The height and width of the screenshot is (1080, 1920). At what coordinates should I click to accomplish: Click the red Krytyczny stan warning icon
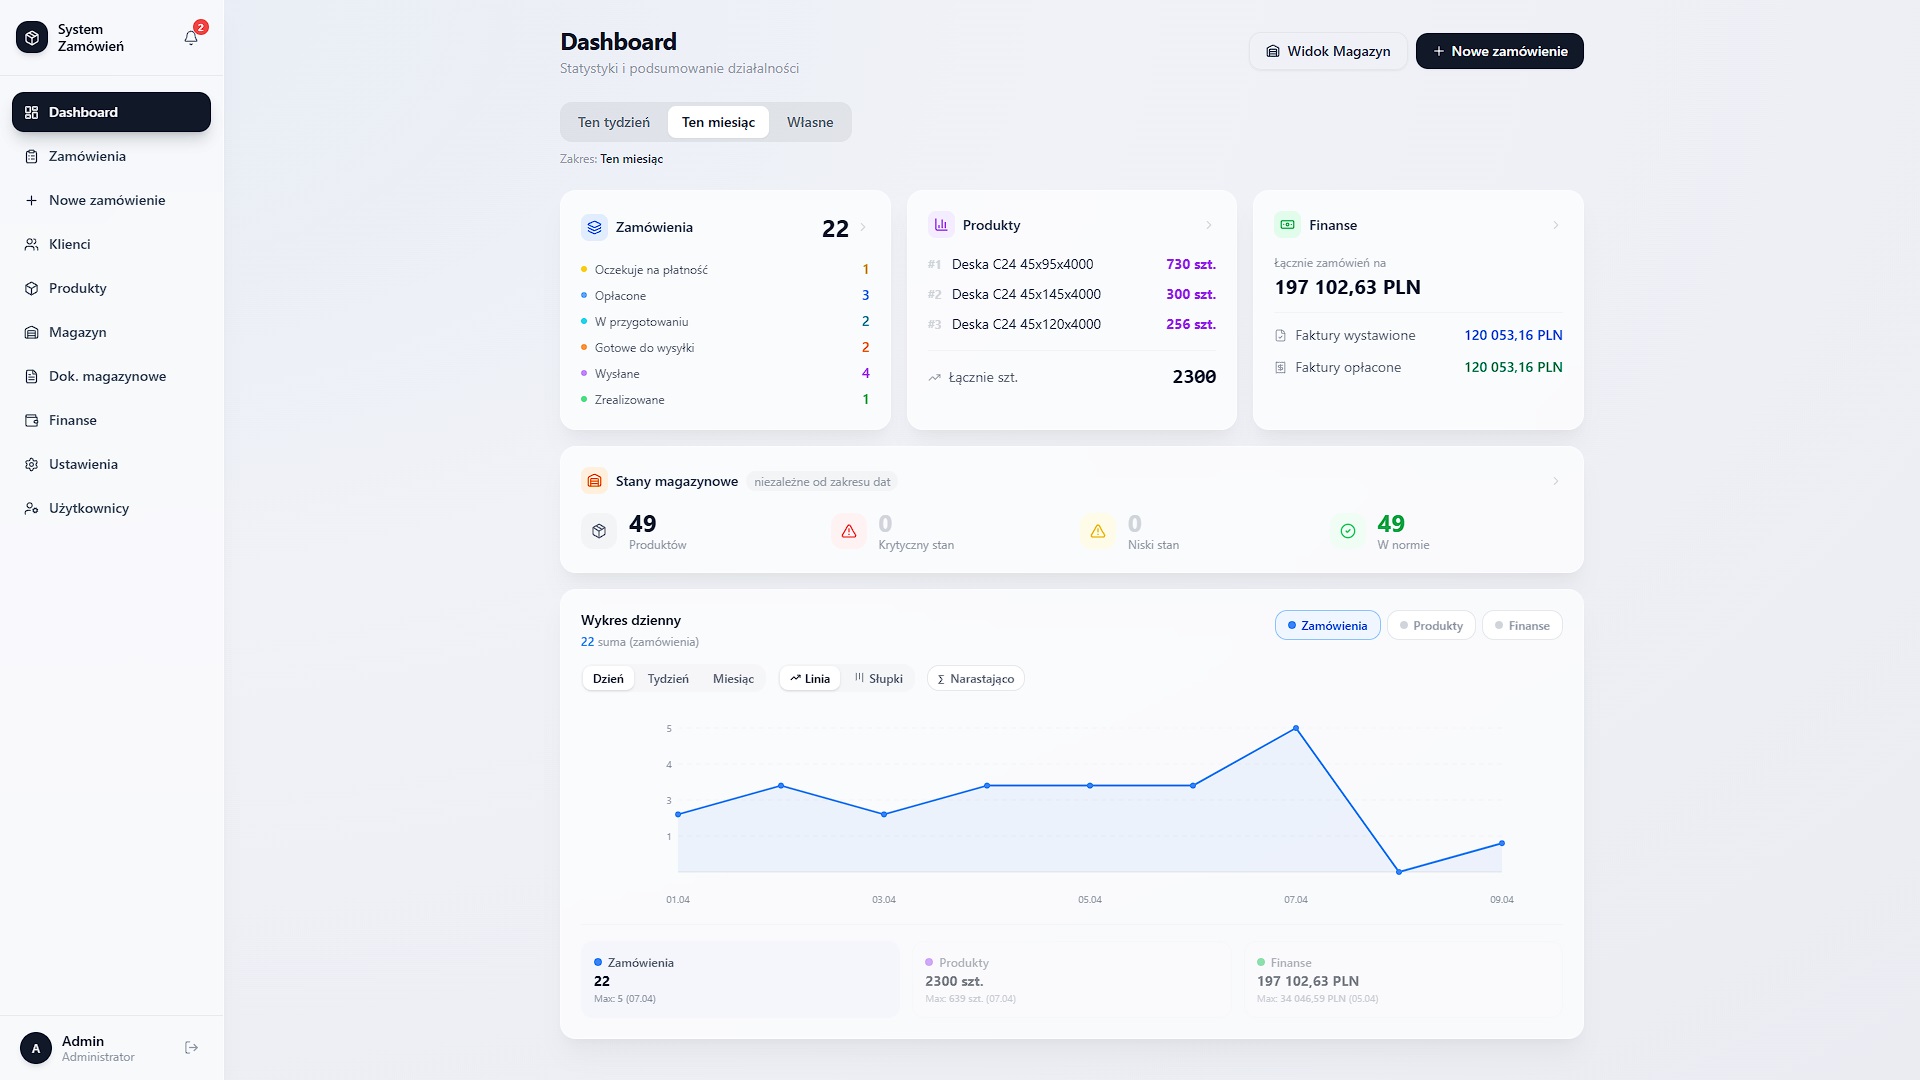[x=849, y=531]
